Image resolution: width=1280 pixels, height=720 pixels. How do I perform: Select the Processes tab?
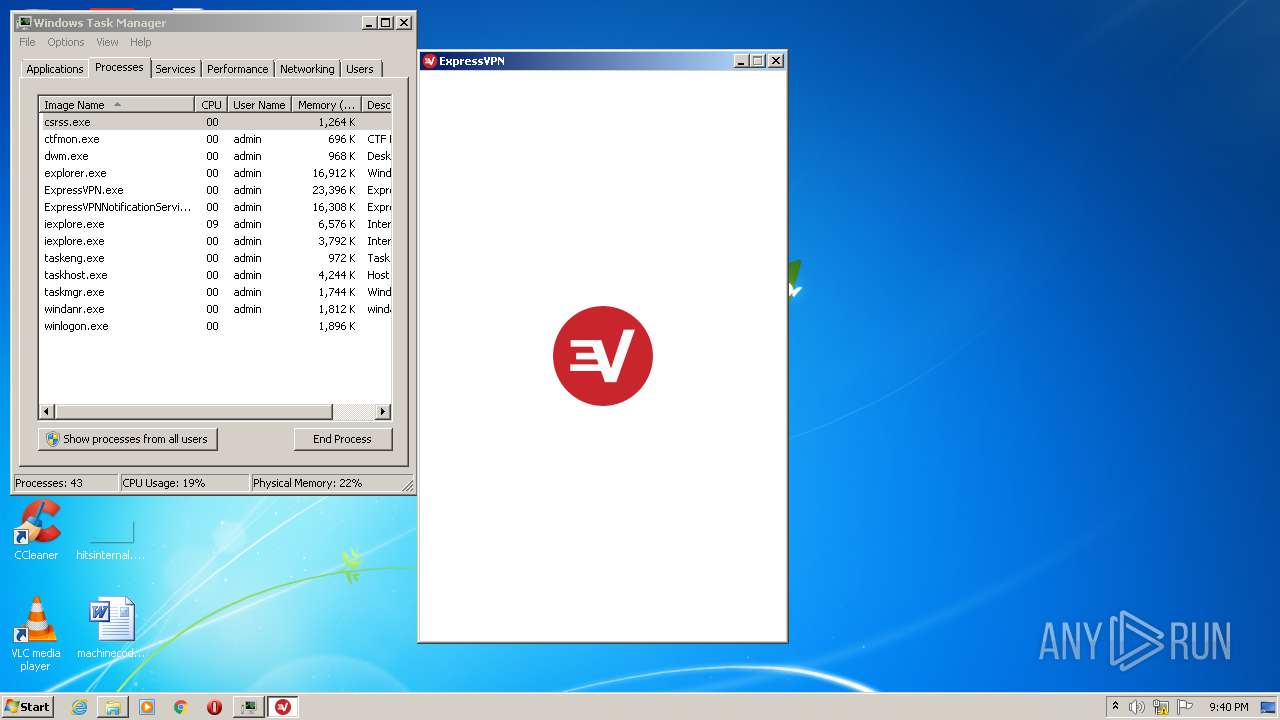tap(119, 67)
